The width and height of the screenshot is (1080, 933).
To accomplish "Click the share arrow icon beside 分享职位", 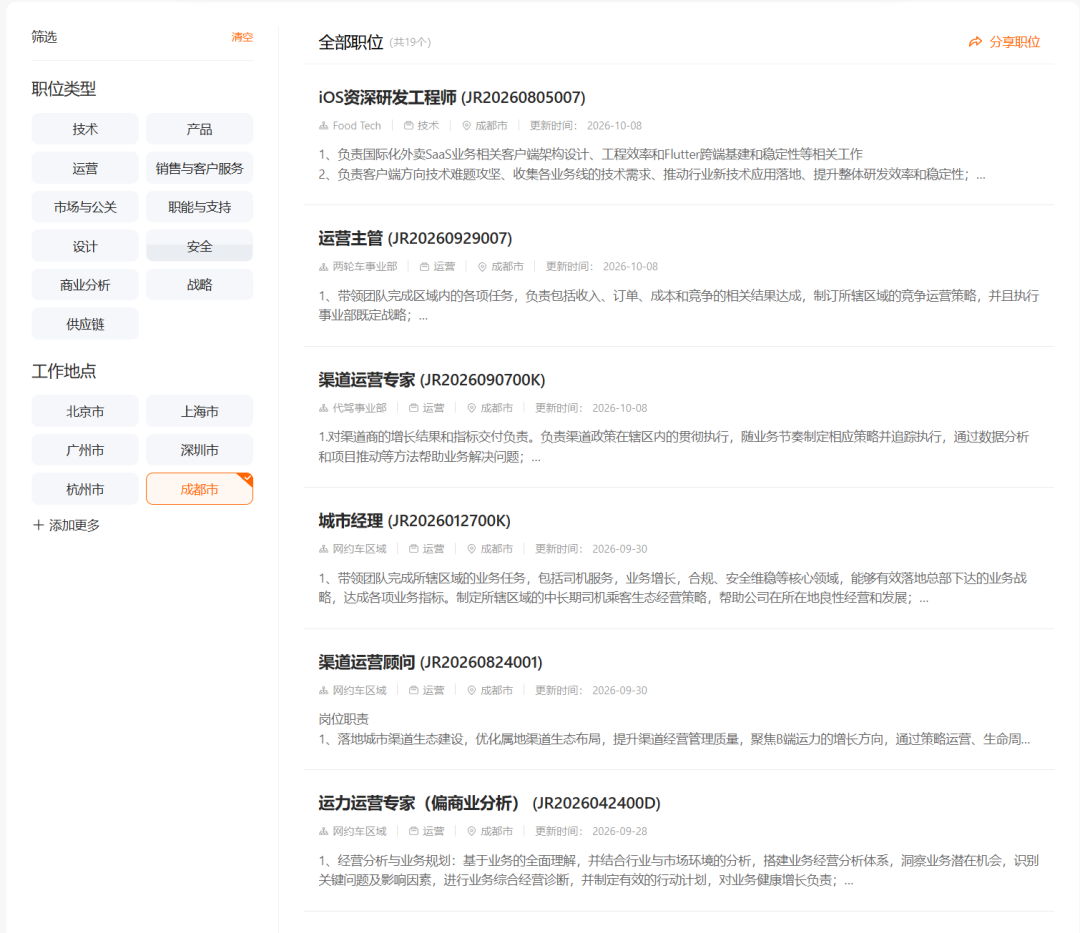I will 975,42.
